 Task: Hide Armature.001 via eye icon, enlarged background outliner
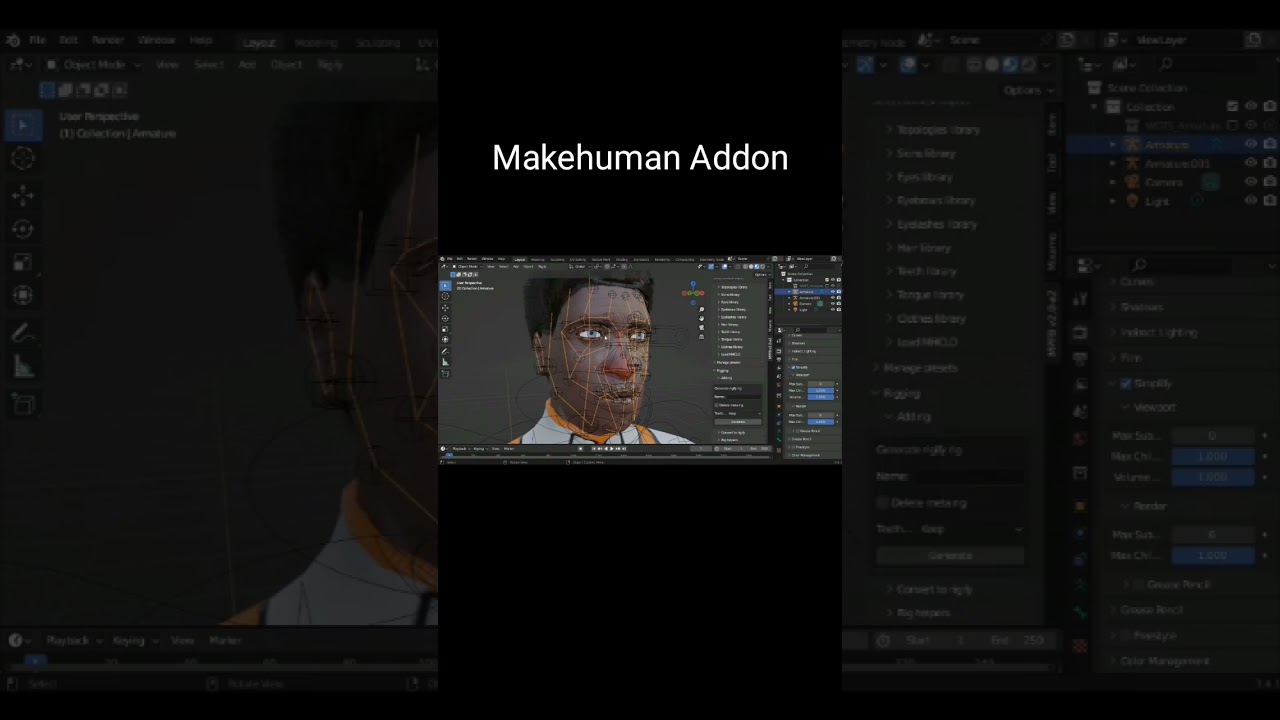1251,163
